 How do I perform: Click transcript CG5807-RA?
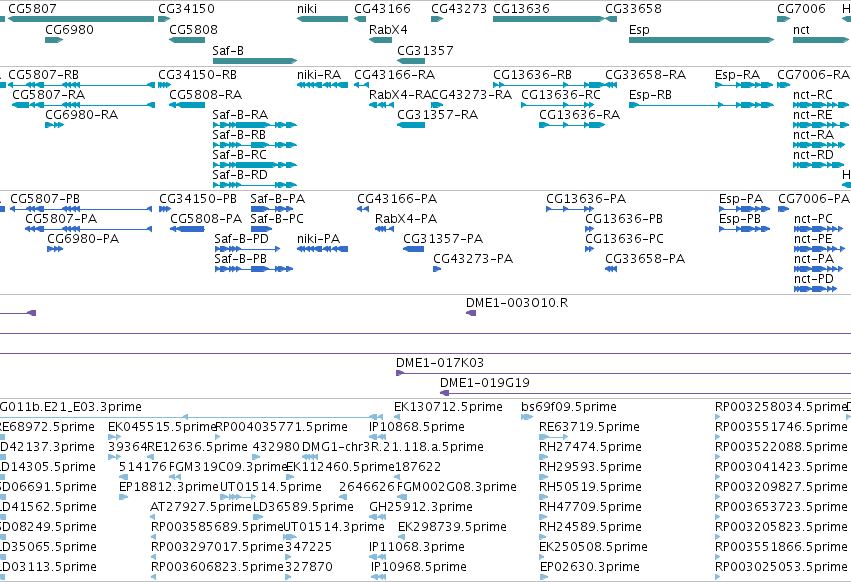83,105
